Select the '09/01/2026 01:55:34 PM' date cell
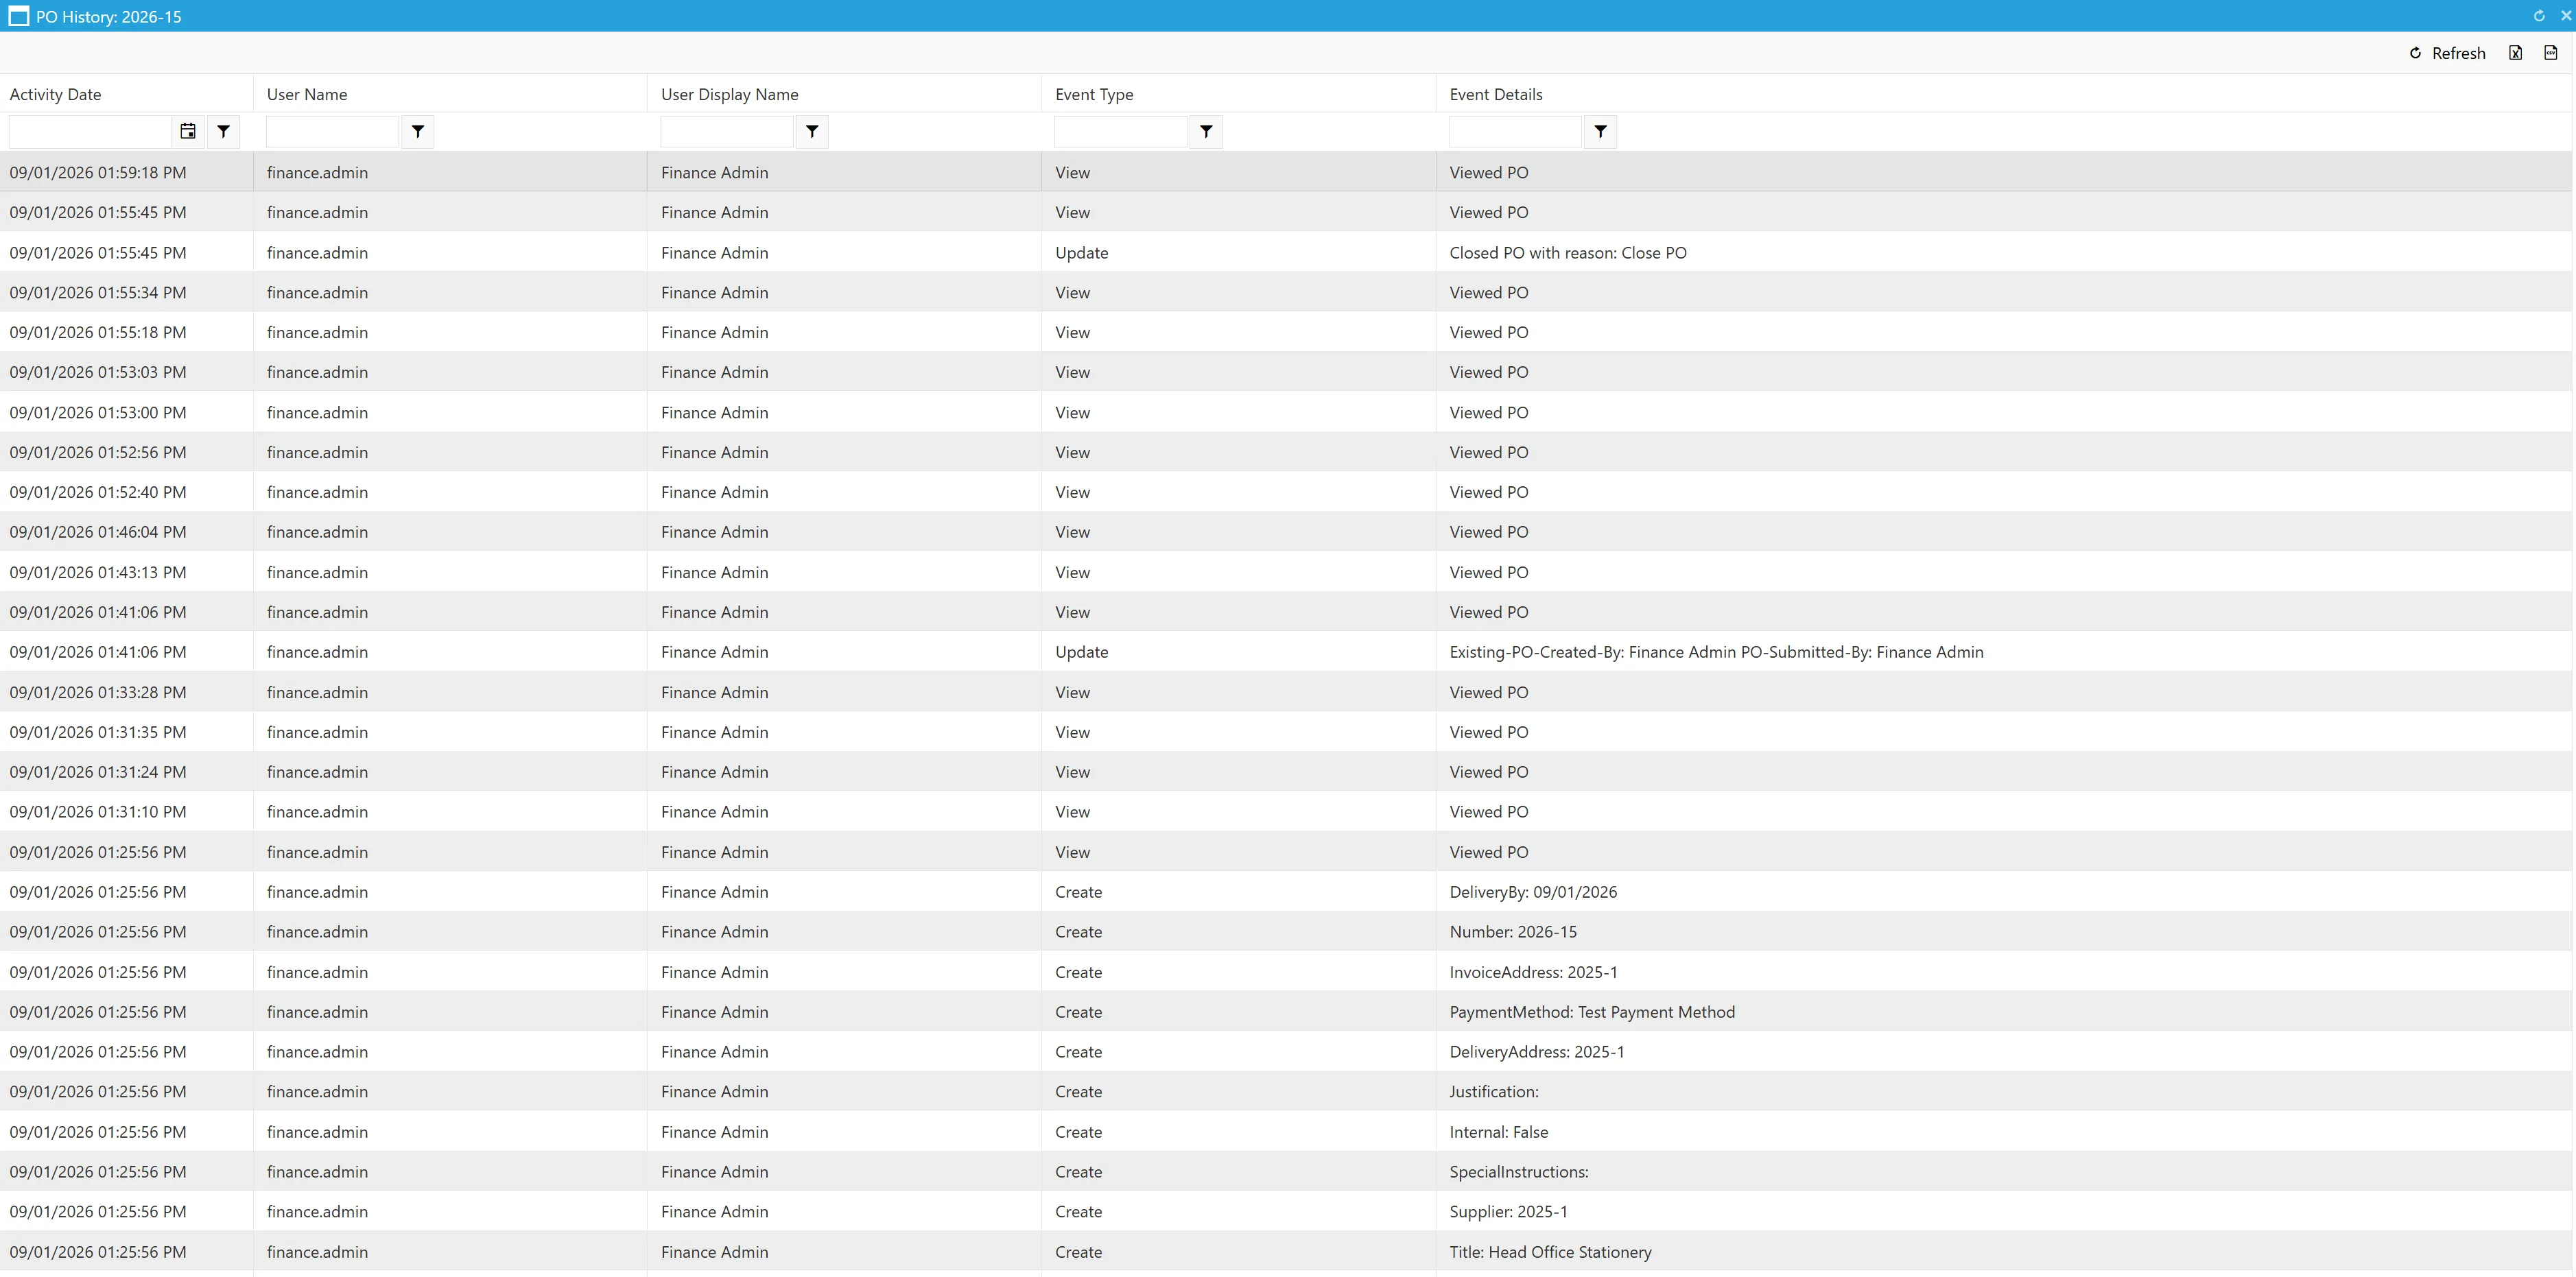2576x1277 pixels. [x=126, y=292]
